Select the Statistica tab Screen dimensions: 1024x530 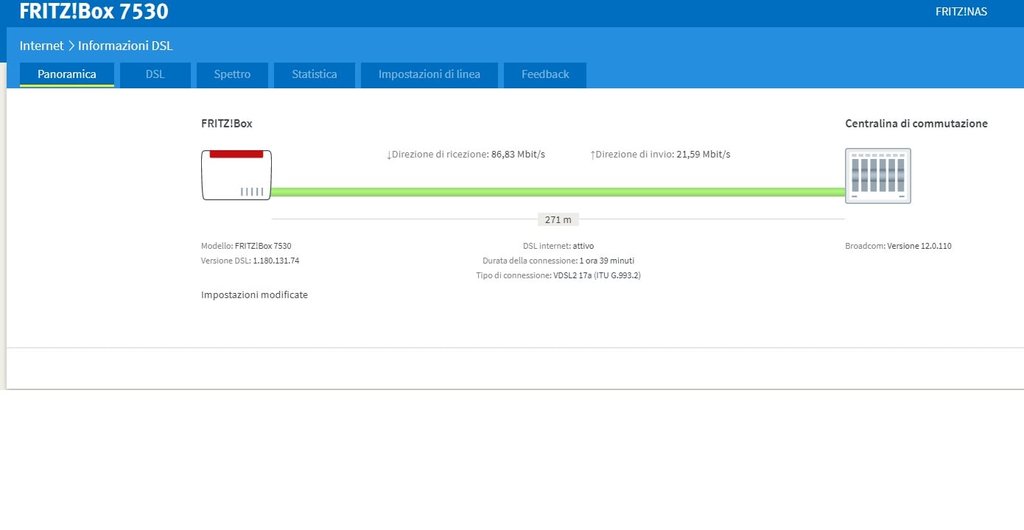(x=314, y=74)
